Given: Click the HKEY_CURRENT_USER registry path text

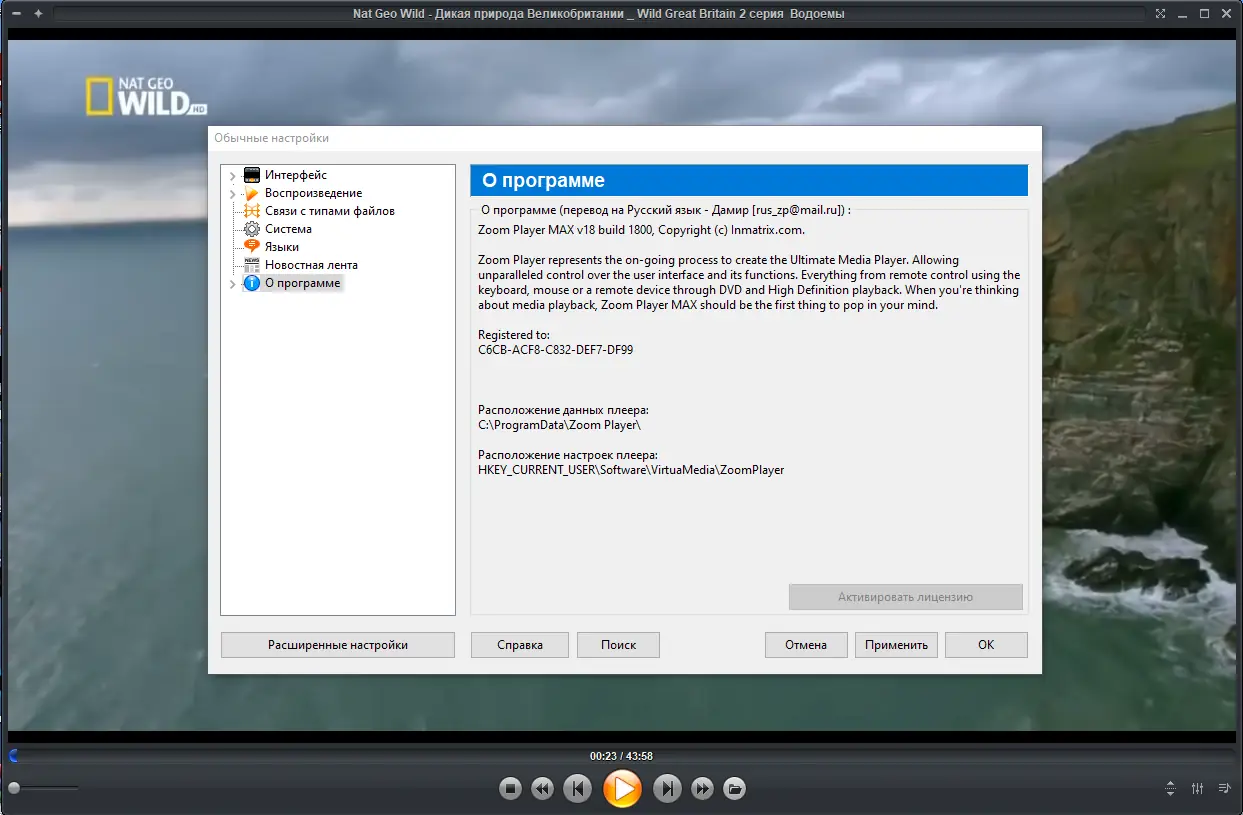Looking at the screenshot, I should (631, 469).
